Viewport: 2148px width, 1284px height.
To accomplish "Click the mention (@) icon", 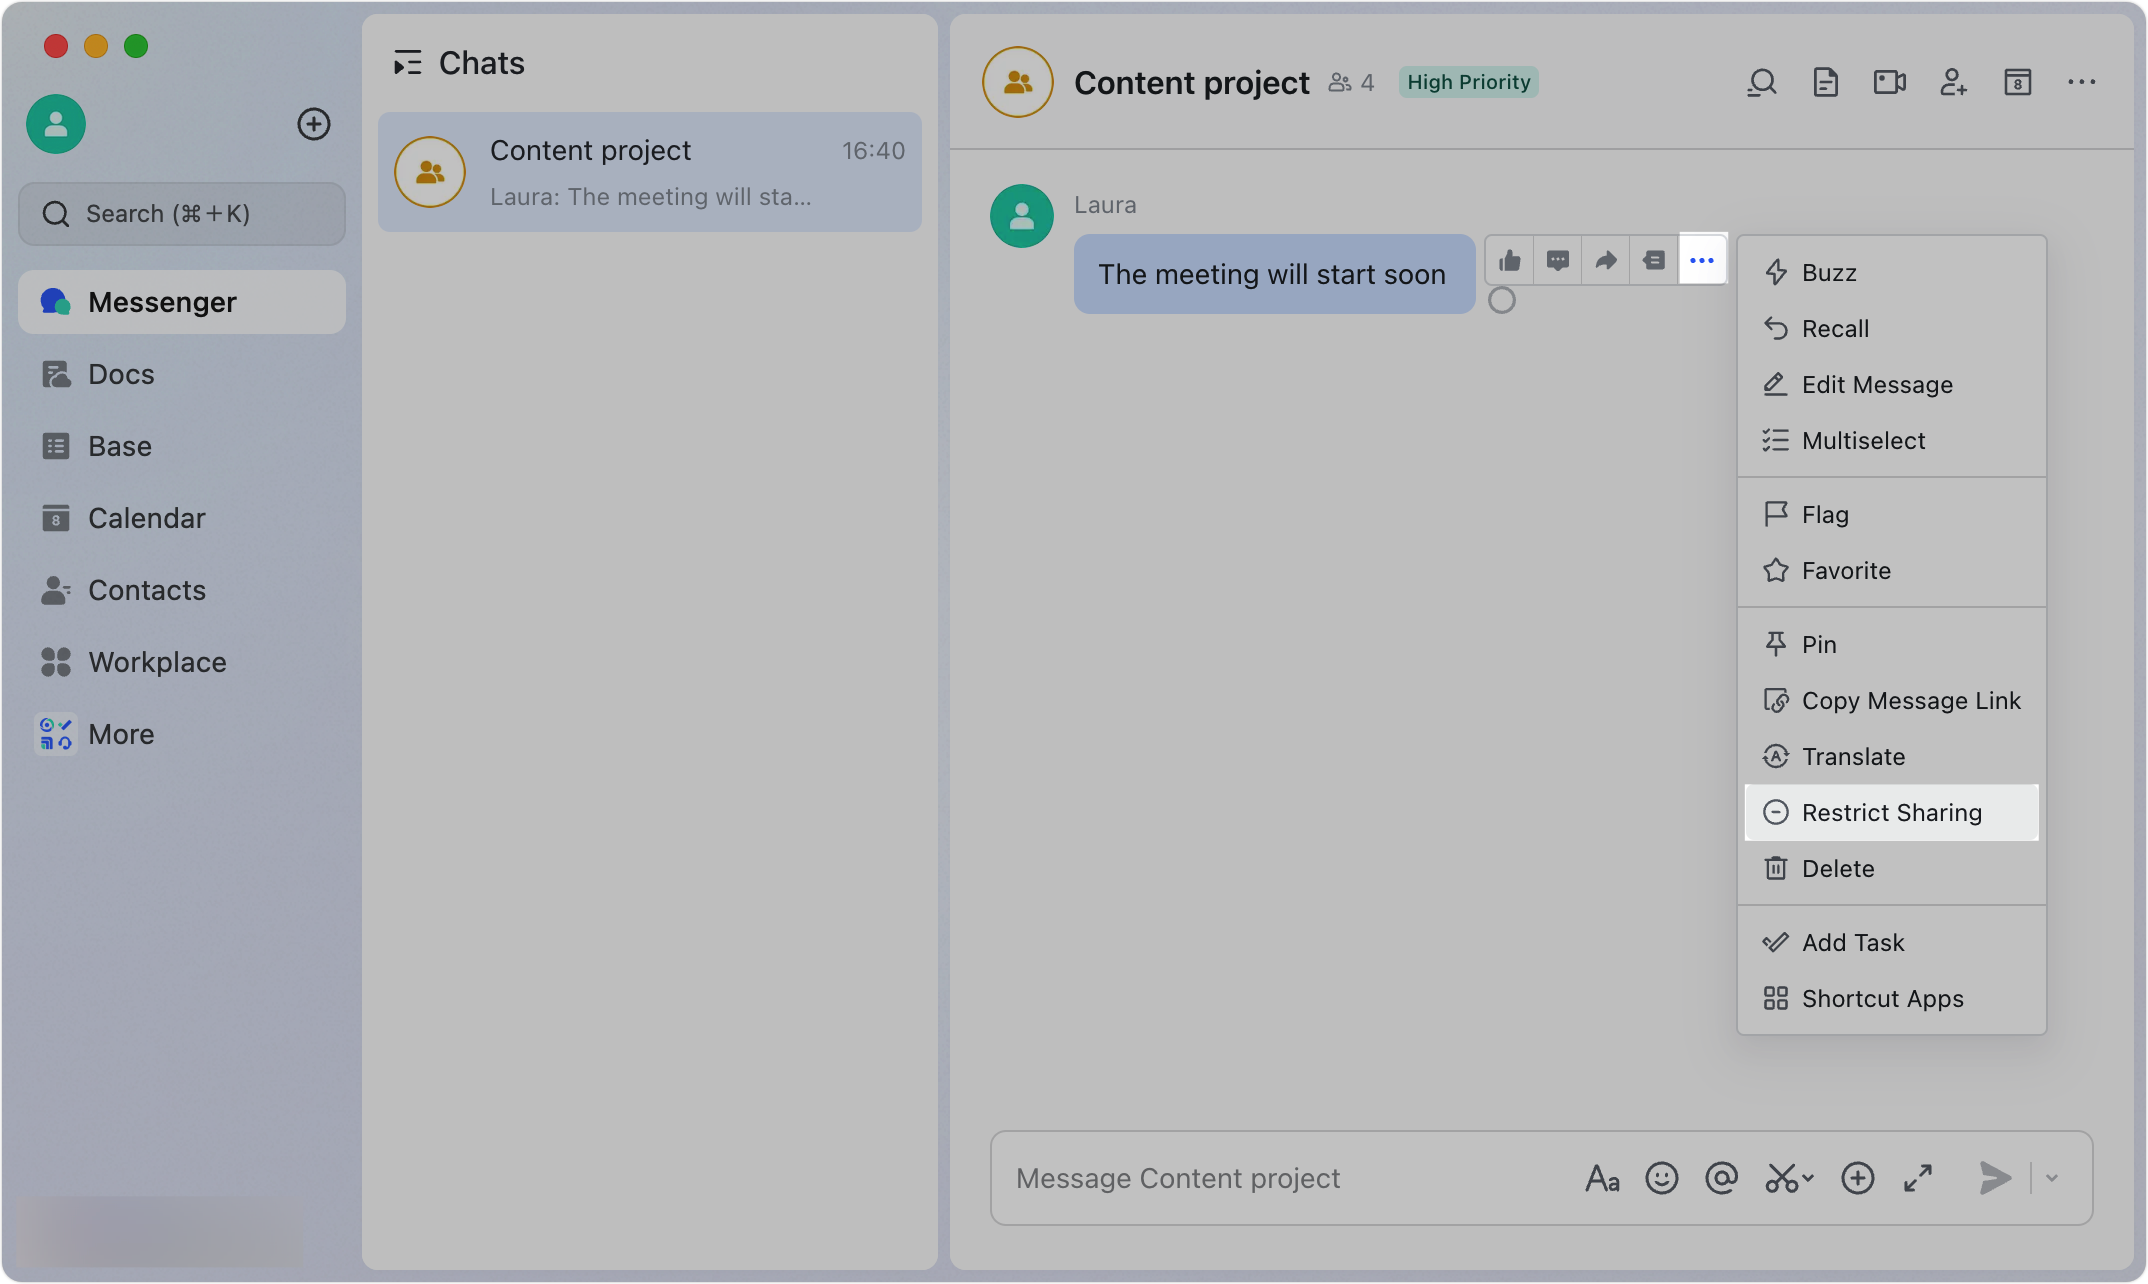I will (x=1722, y=1178).
